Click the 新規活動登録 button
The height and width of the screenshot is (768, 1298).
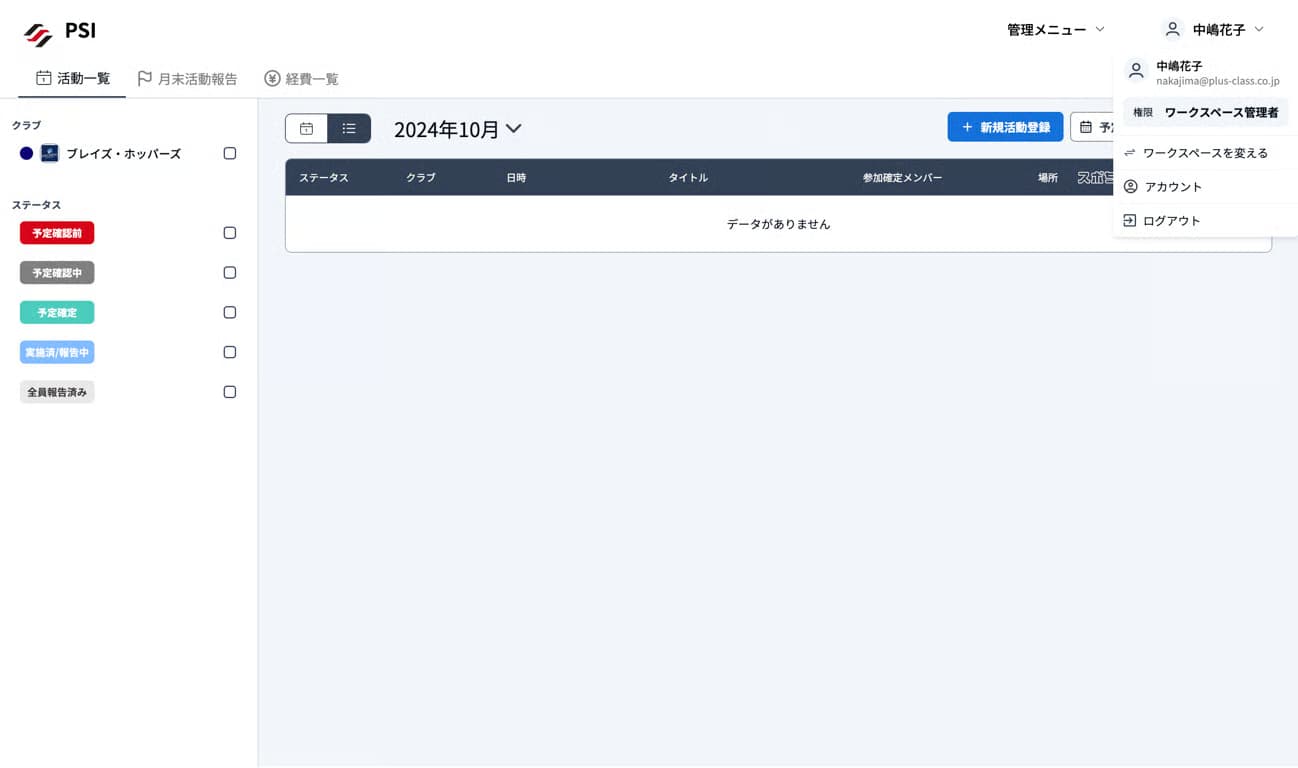tap(1005, 127)
